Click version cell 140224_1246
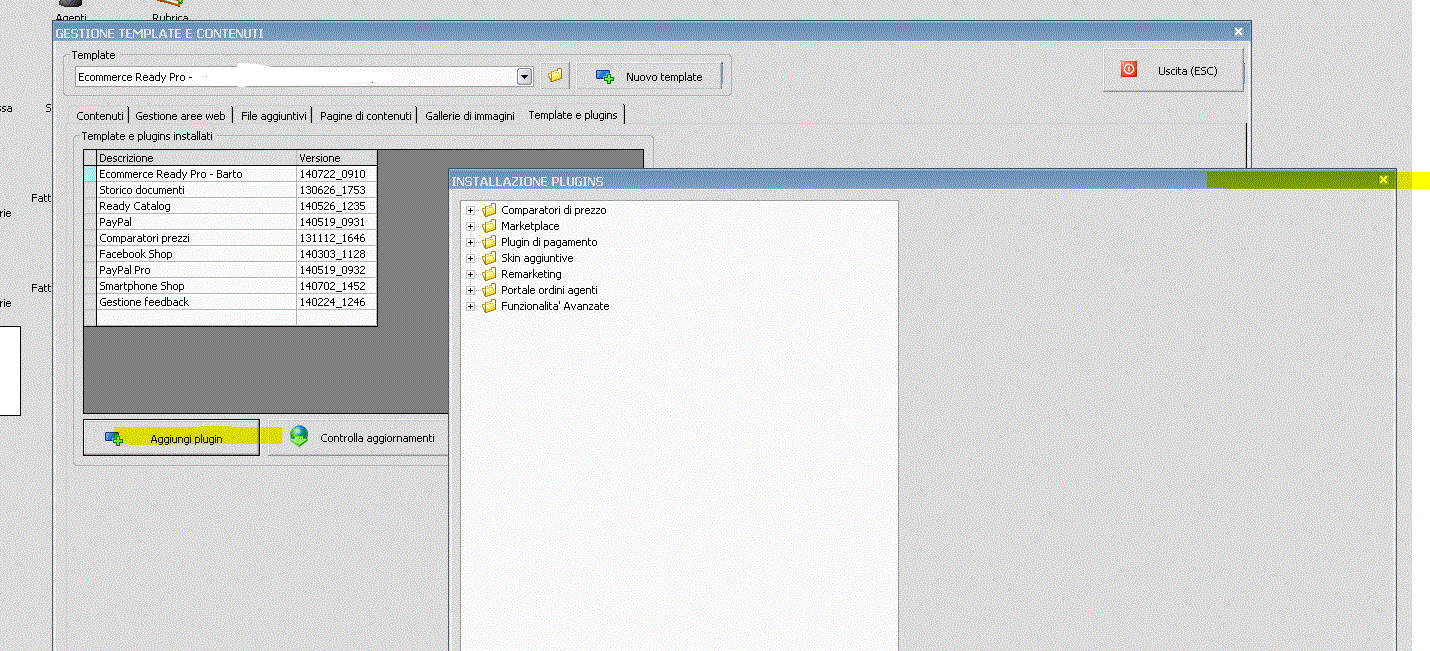 [337, 302]
